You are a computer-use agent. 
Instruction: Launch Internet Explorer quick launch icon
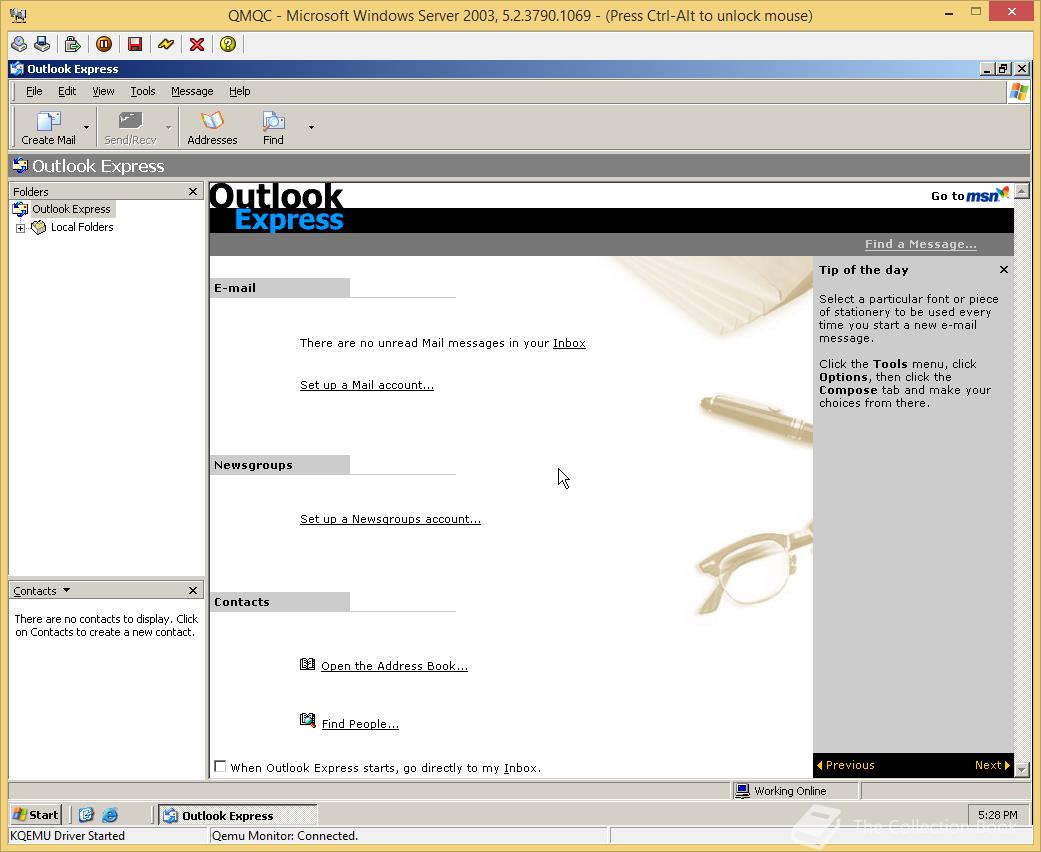(x=110, y=815)
